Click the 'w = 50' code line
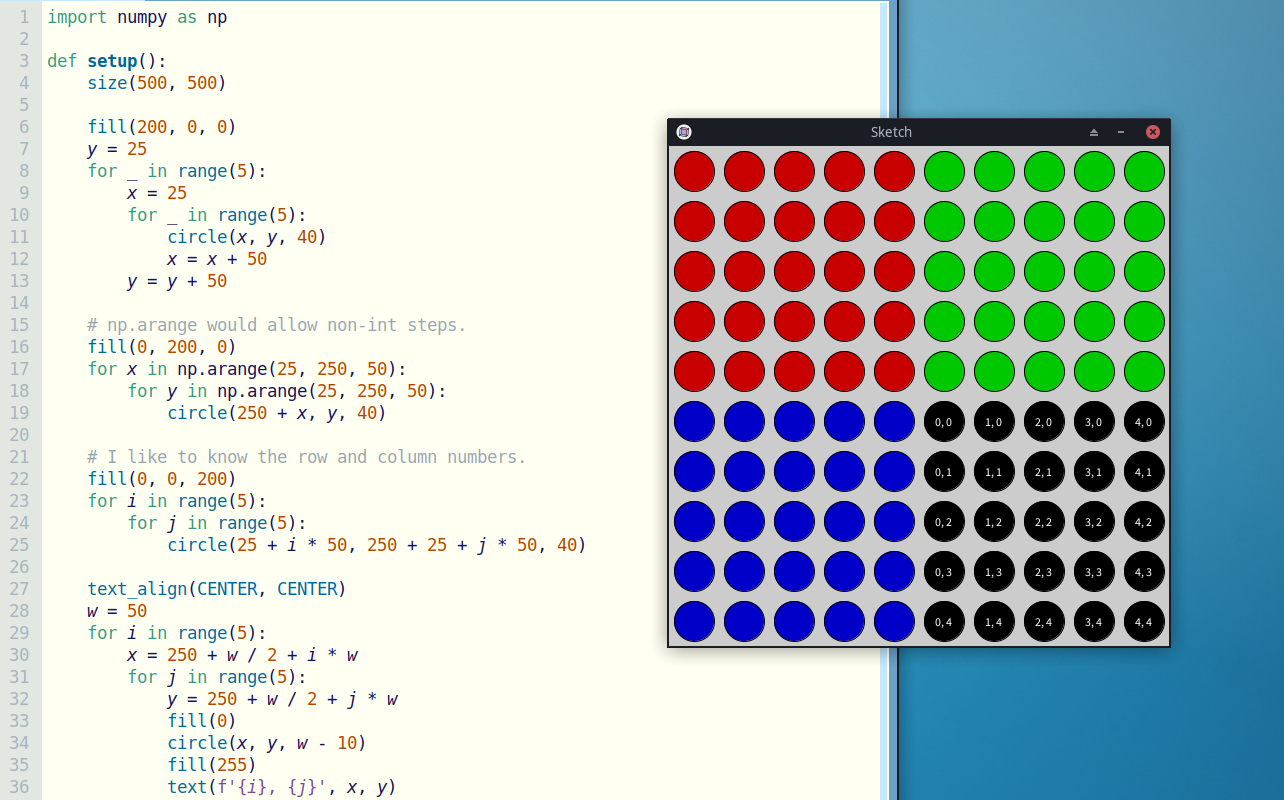The height and width of the screenshot is (800, 1284). 117,611
